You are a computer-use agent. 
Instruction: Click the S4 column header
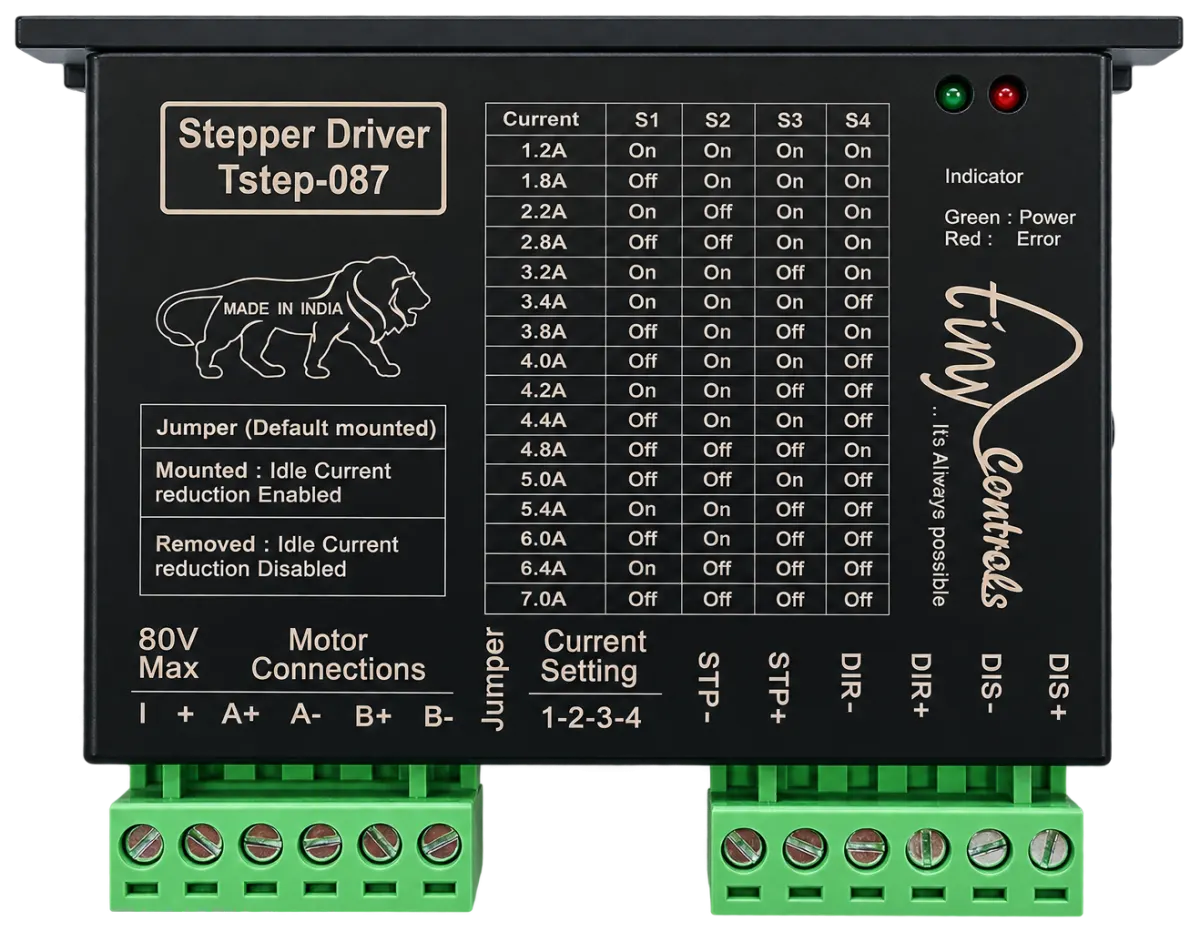tap(858, 121)
